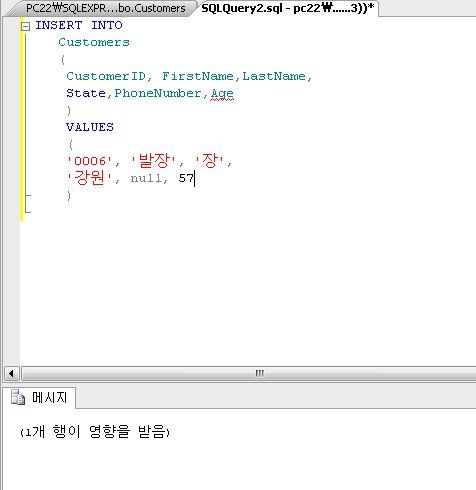This screenshot has width=476, height=490.
Task: Click the PhoneNumber column name
Action: click(x=158, y=93)
